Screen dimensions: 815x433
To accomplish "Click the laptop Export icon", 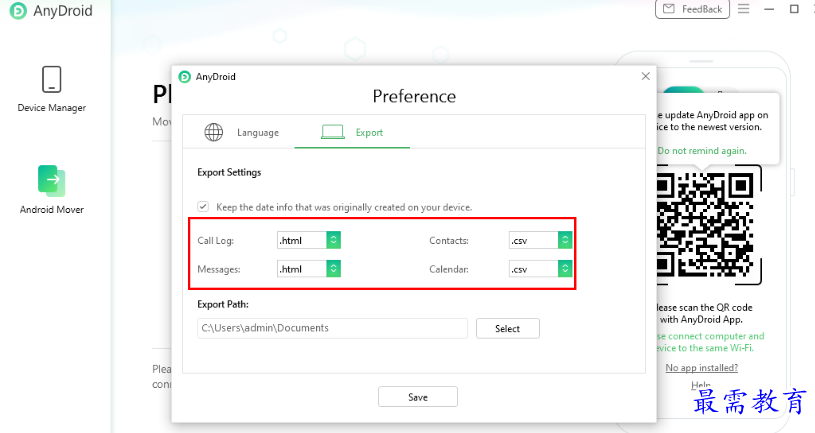I will [x=333, y=132].
